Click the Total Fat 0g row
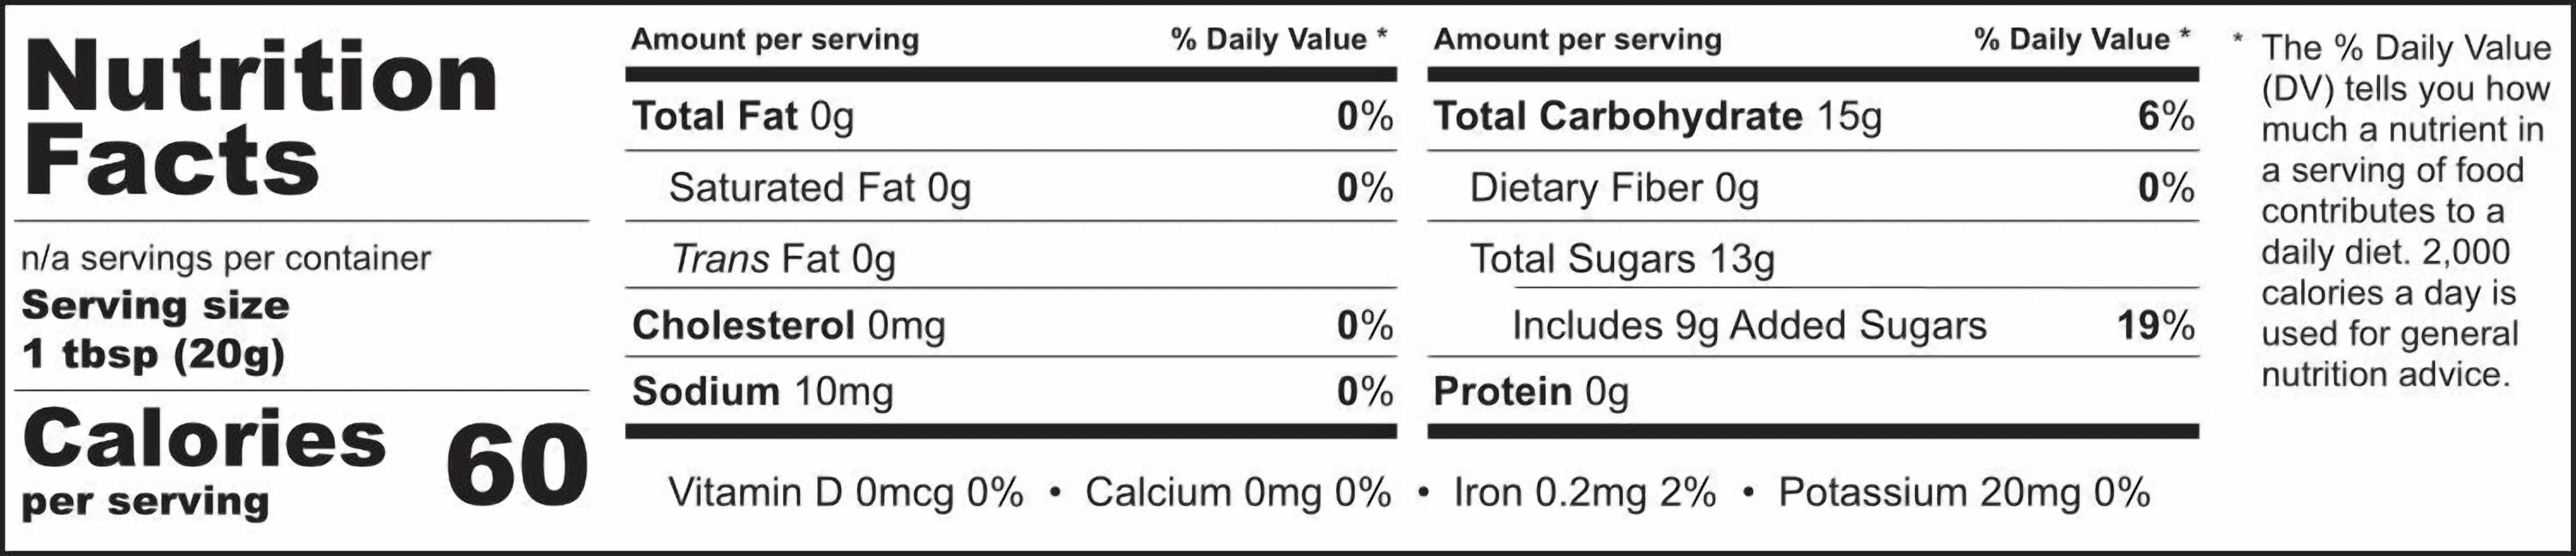This screenshot has height=556, width=2576. (1011, 116)
